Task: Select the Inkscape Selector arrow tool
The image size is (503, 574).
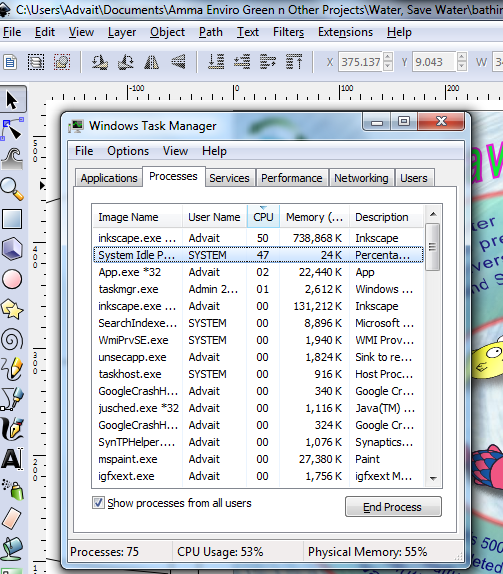Action: (12, 100)
